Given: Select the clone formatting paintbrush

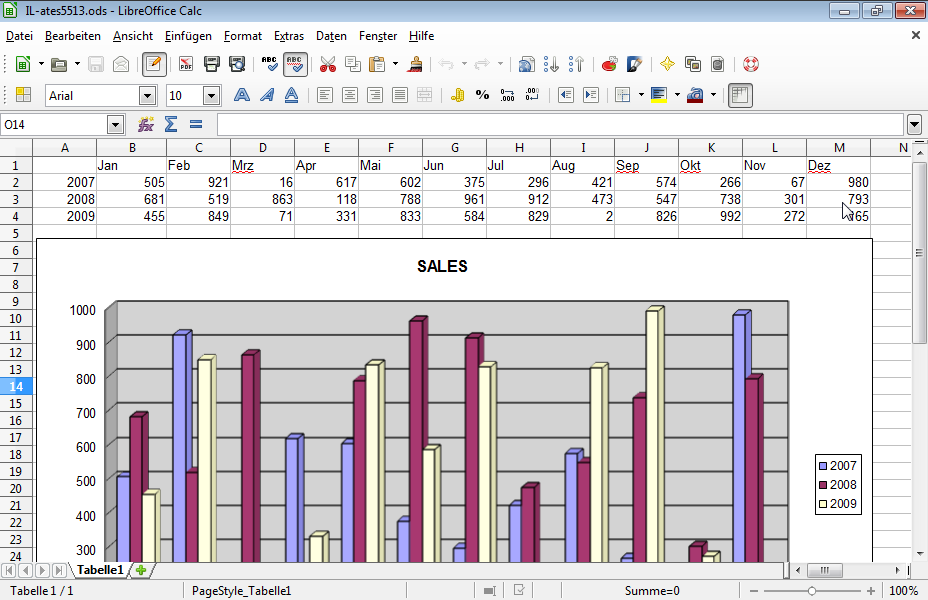Looking at the screenshot, I should [414, 64].
